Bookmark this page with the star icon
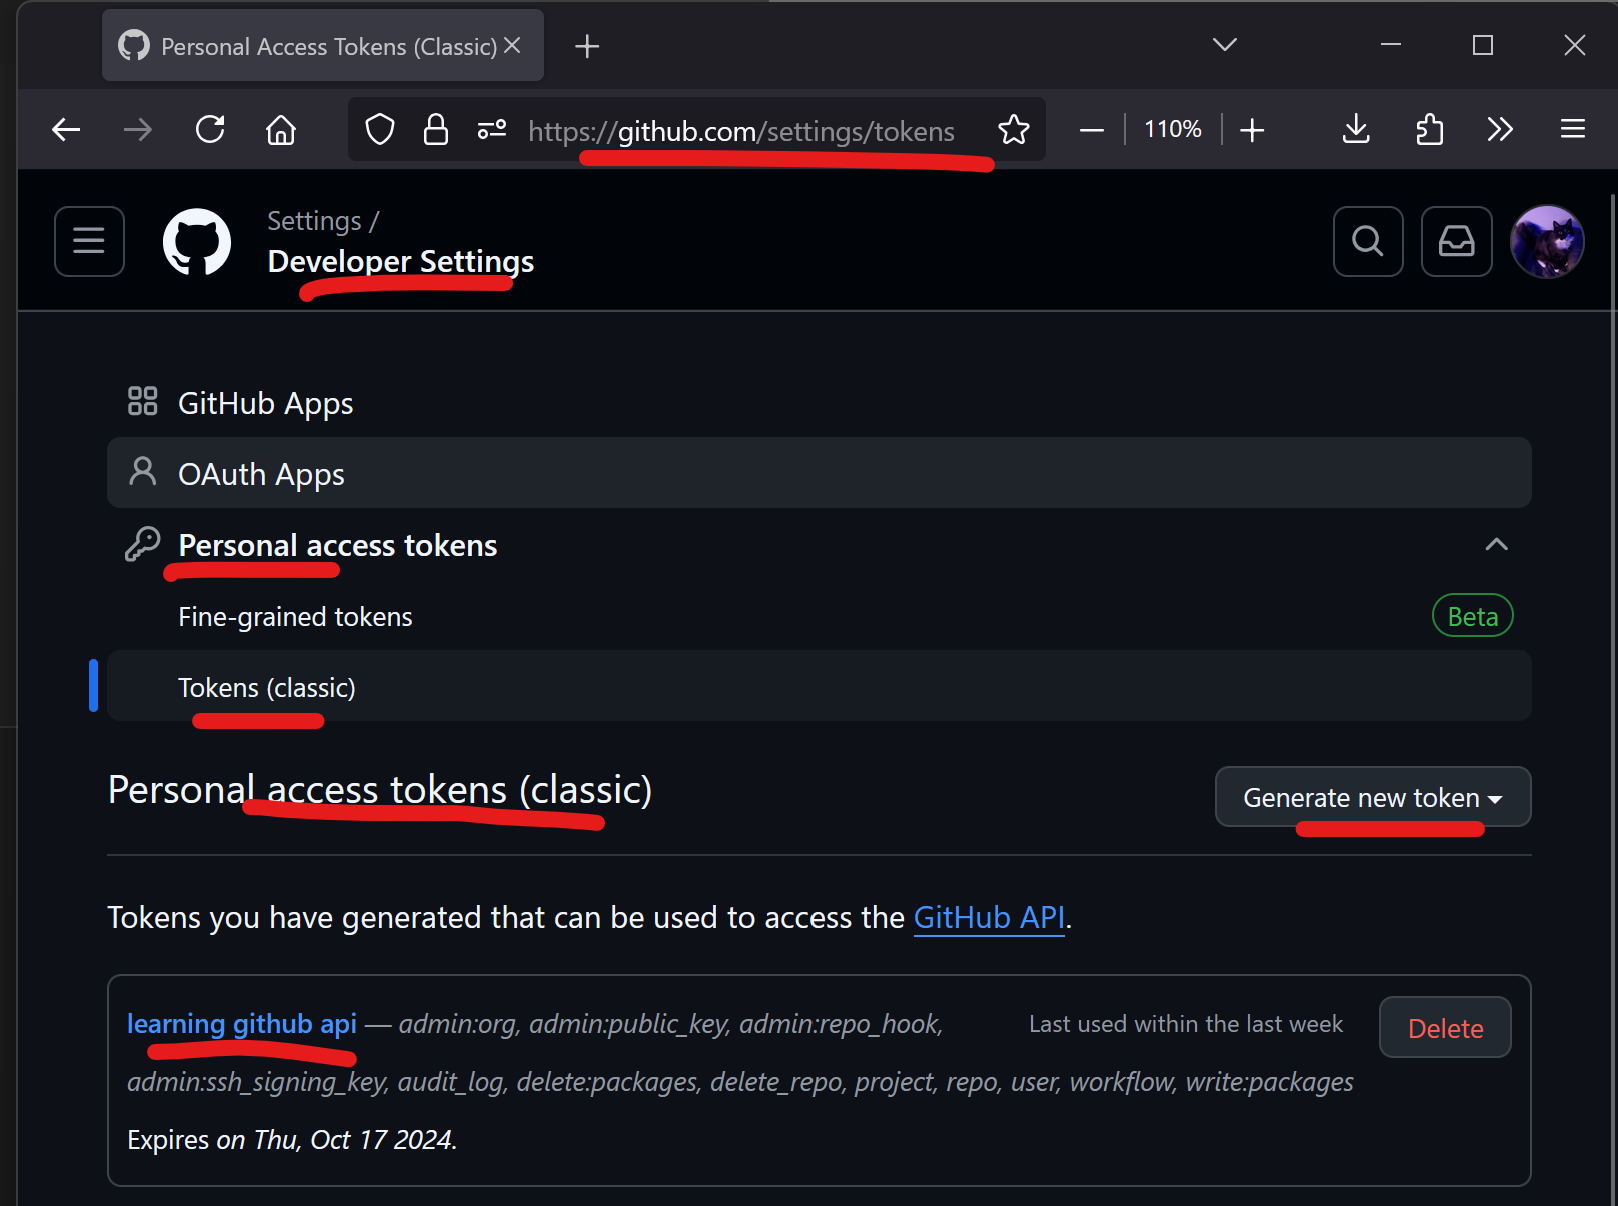The image size is (1618, 1206). coord(1014,129)
